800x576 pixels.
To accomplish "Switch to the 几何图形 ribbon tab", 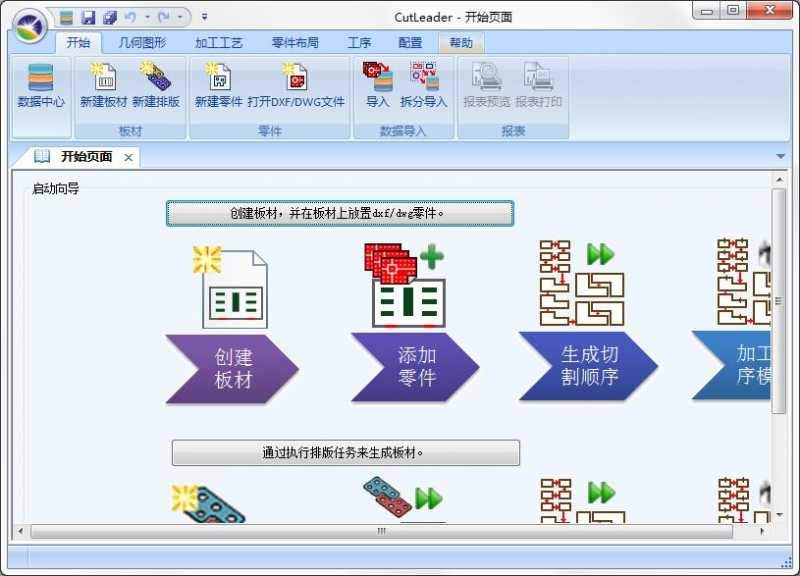I will tap(142, 43).
